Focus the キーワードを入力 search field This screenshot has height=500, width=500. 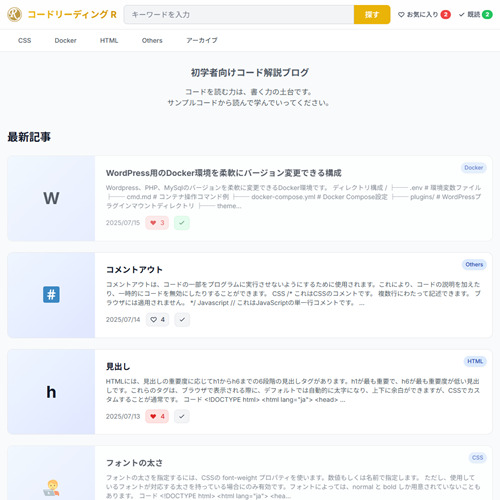tap(239, 14)
